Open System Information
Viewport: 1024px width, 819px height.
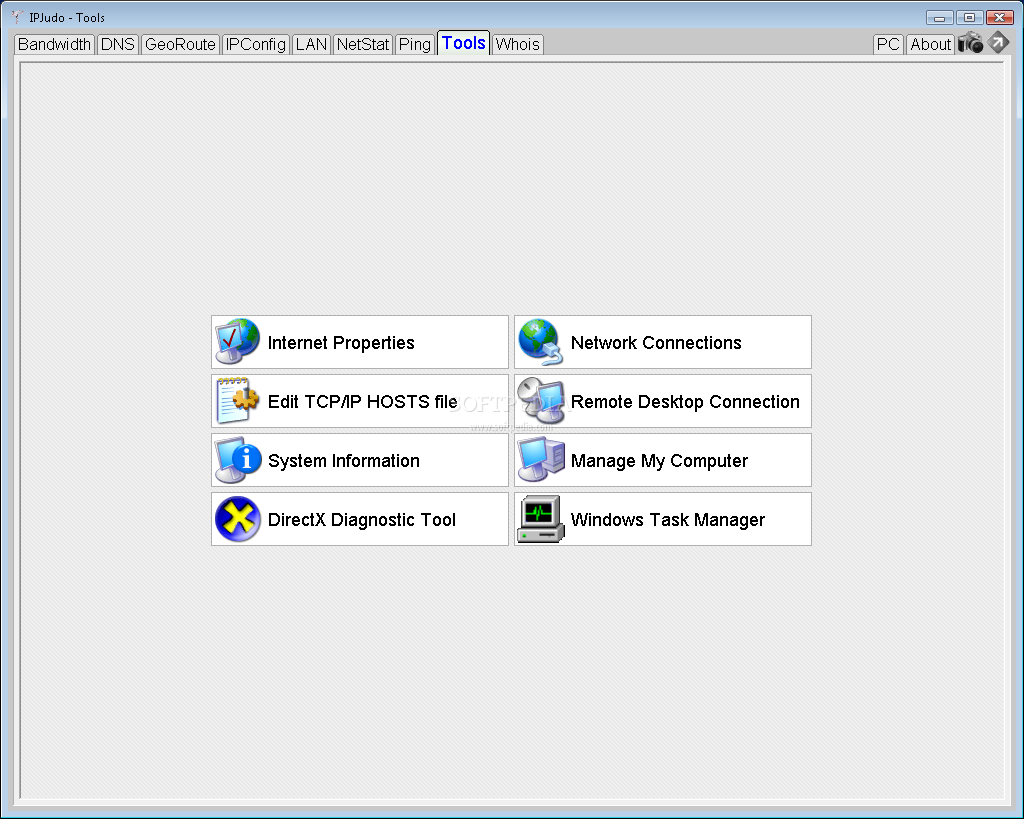(360, 460)
